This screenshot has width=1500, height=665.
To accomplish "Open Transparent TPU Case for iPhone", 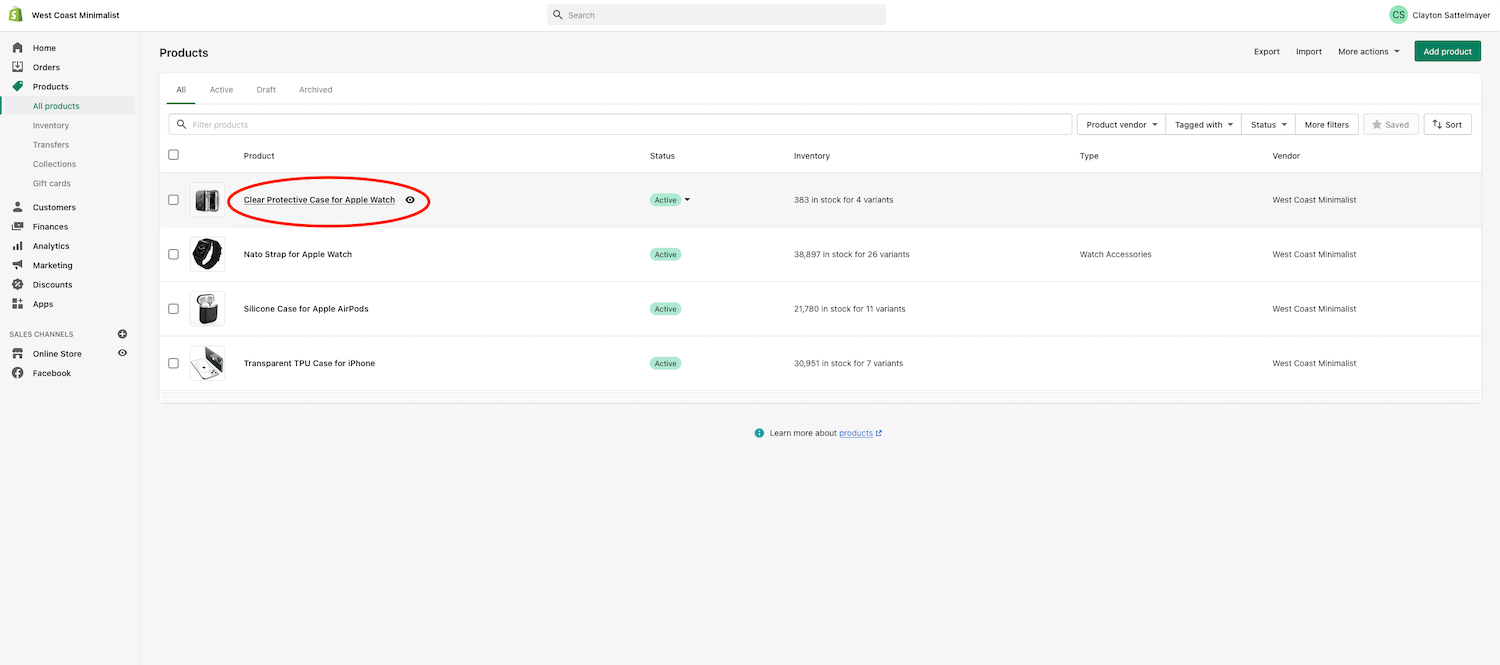I will (309, 363).
